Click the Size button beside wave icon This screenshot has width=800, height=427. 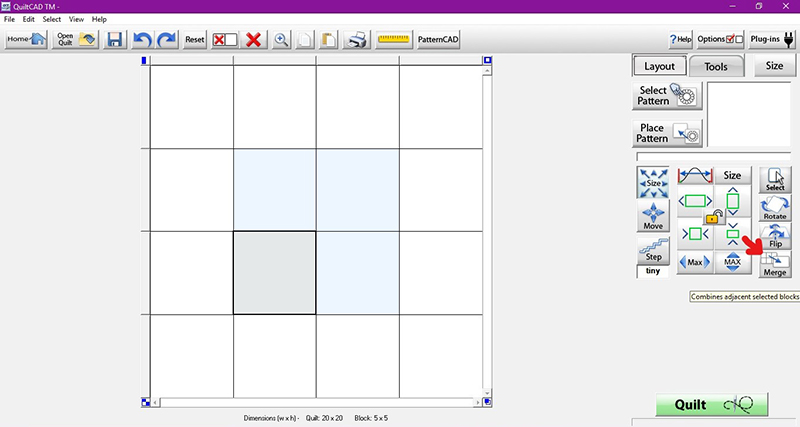point(732,175)
